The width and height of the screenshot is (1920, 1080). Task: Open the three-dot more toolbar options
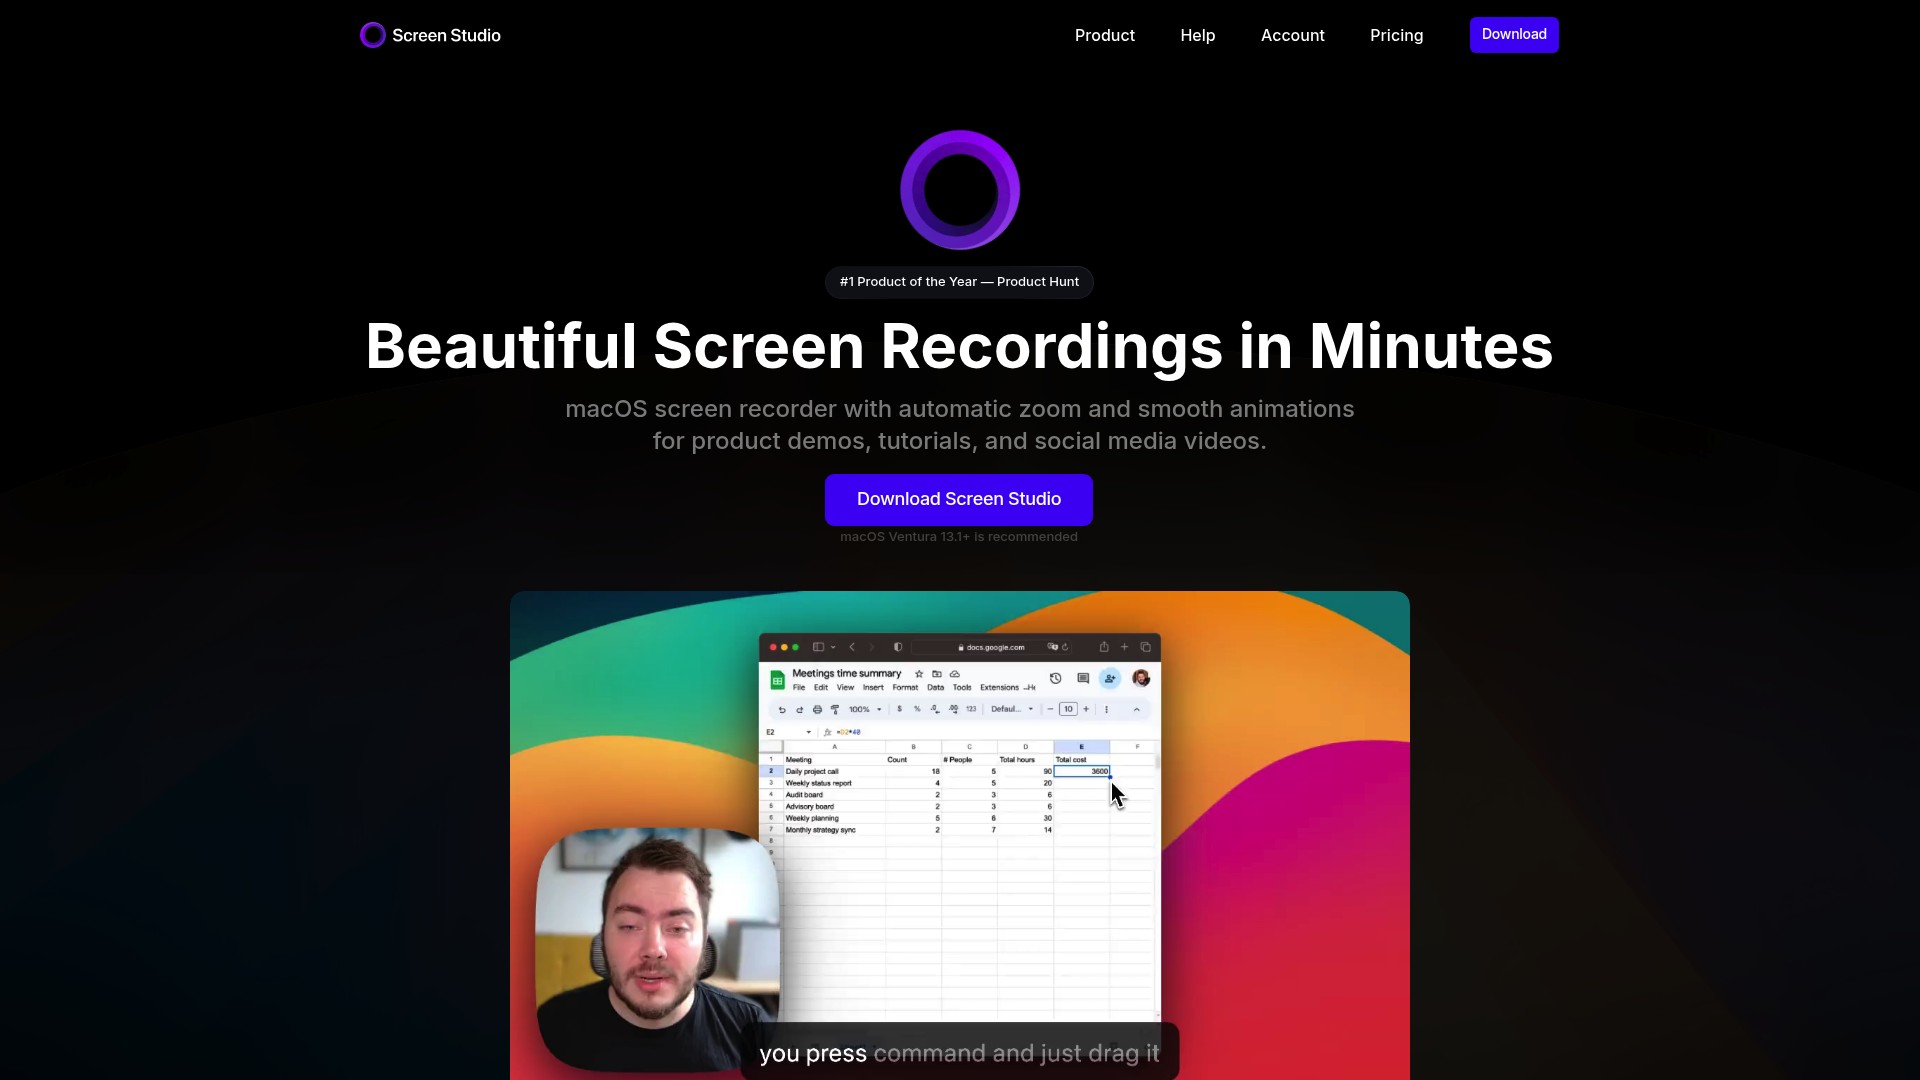point(1106,710)
